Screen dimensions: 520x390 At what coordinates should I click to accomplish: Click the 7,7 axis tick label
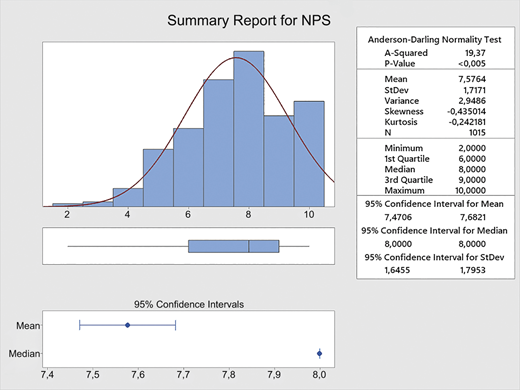[x=183, y=375]
